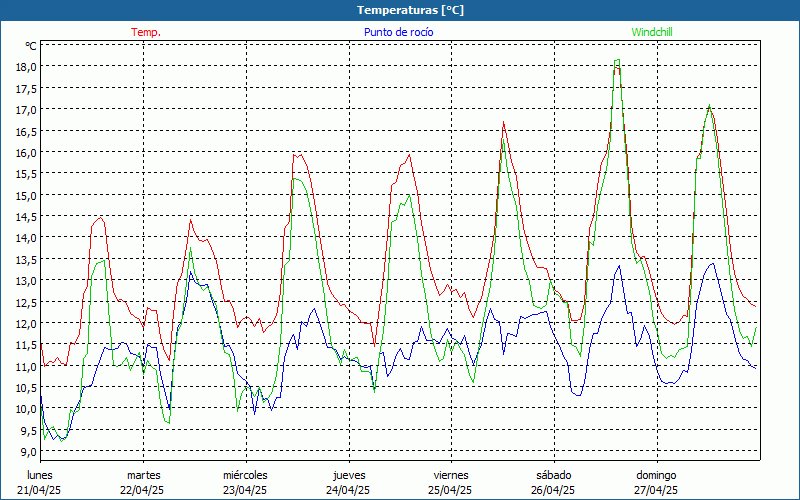Select the 24/04/25 date label

[x=348, y=490]
